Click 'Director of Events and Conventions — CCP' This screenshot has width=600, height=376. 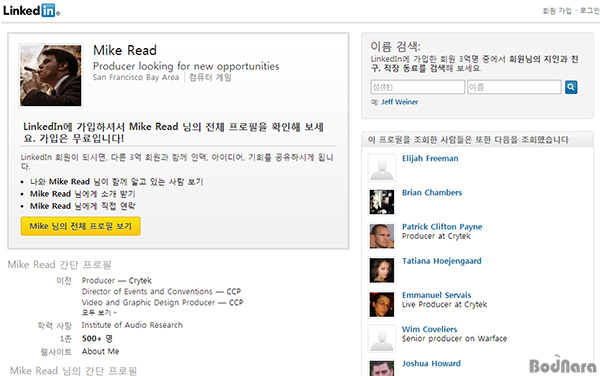[x=161, y=291]
